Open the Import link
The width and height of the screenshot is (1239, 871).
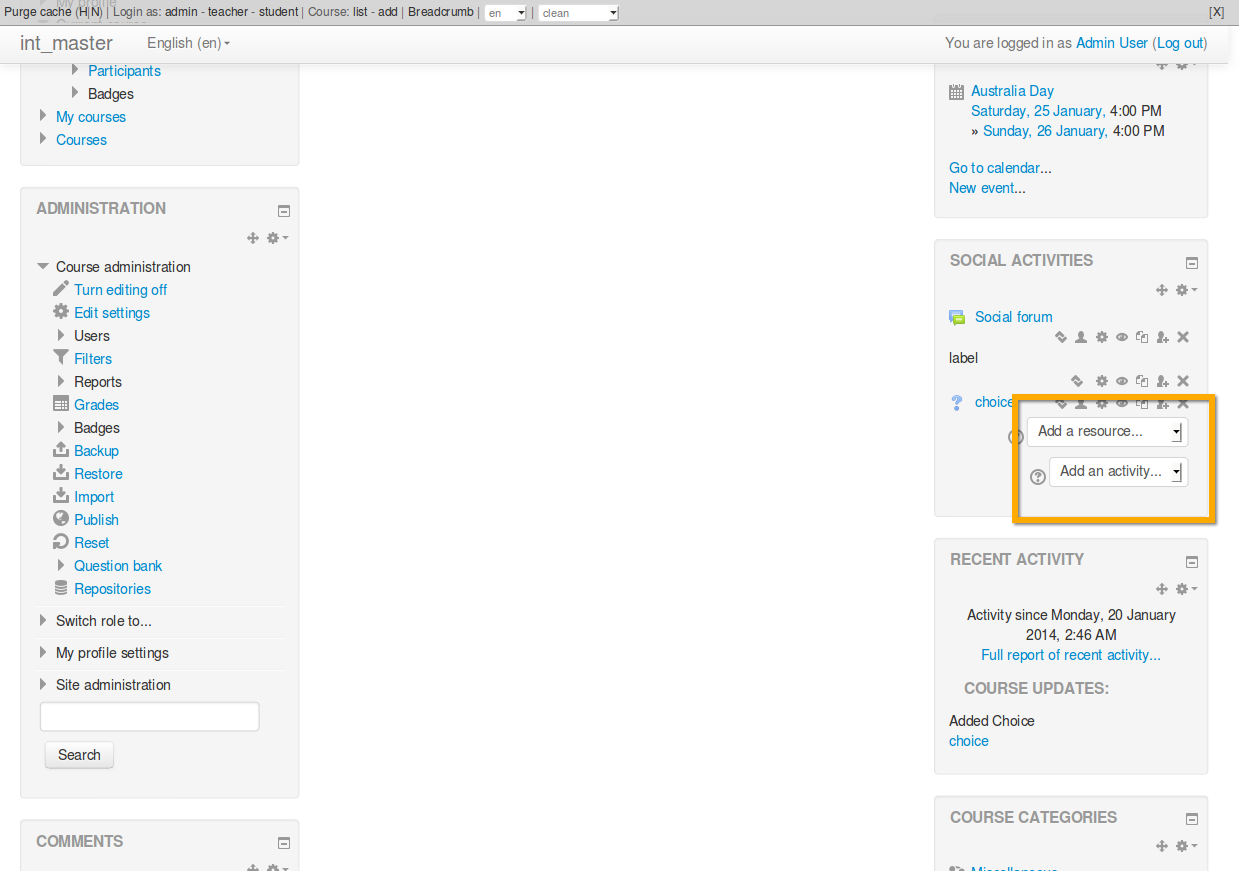point(94,497)
